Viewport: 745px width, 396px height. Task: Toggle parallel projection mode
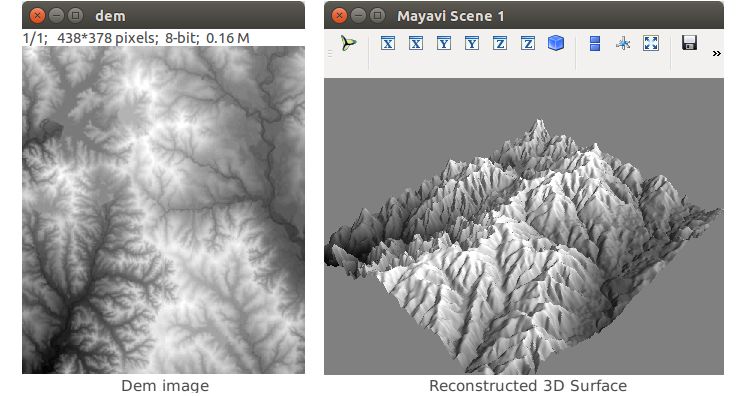[595, 43]
